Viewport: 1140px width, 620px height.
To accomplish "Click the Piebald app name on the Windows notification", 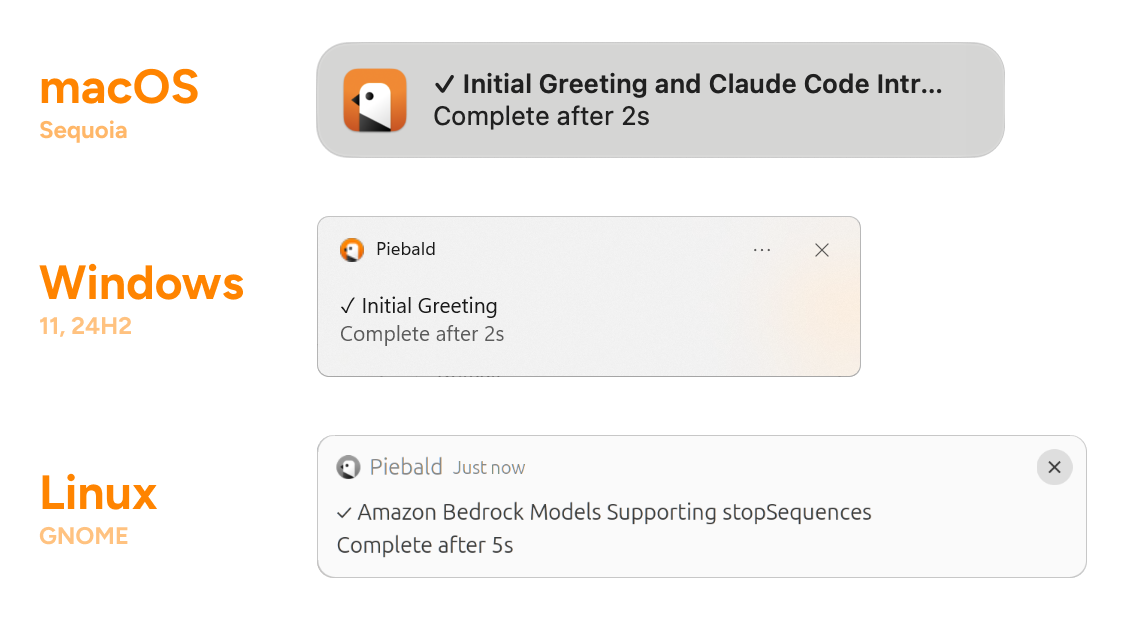I will click(x=405, y=249).
